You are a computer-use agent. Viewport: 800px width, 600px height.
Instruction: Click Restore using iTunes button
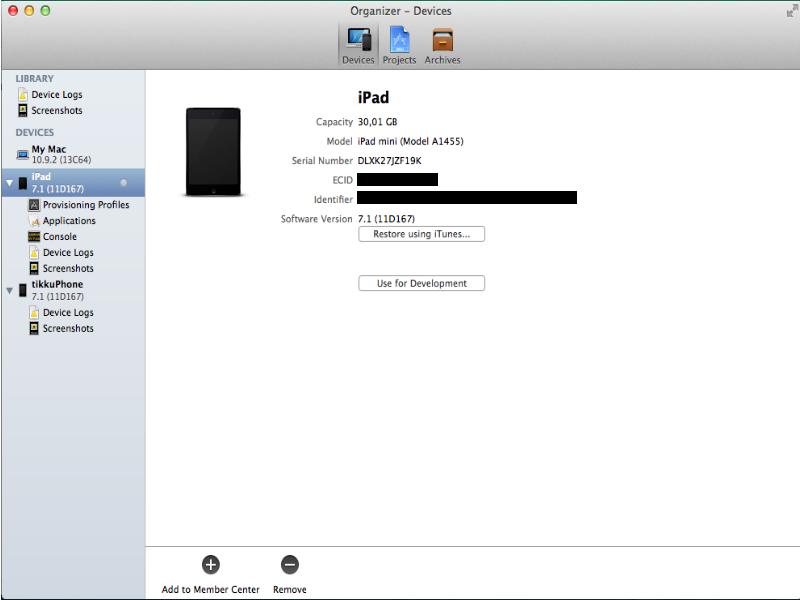[421, 234]
